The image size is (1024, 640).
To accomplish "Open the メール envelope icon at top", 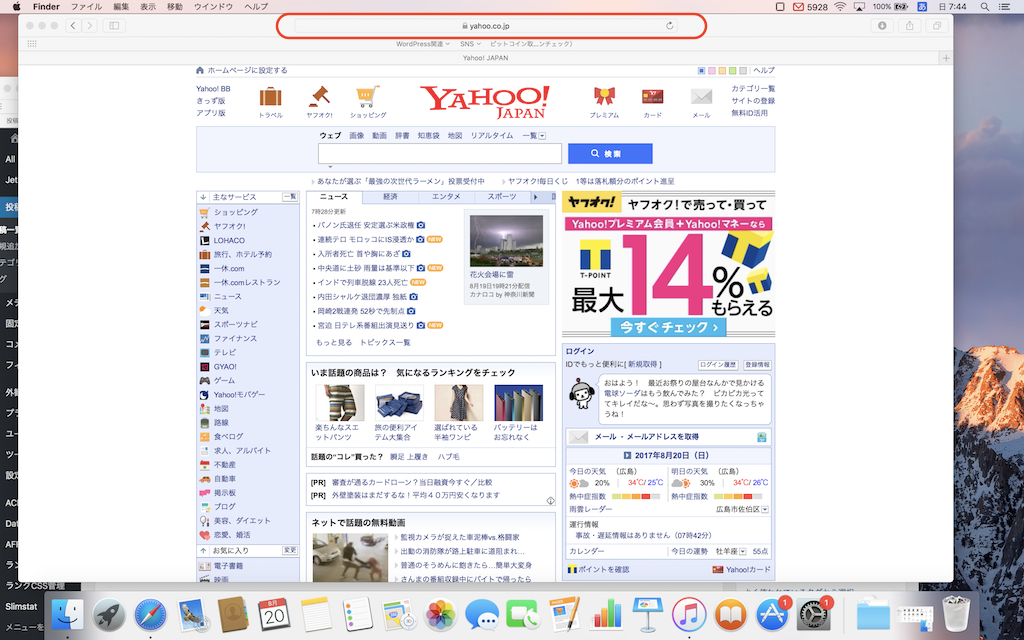I will point(701,97).
